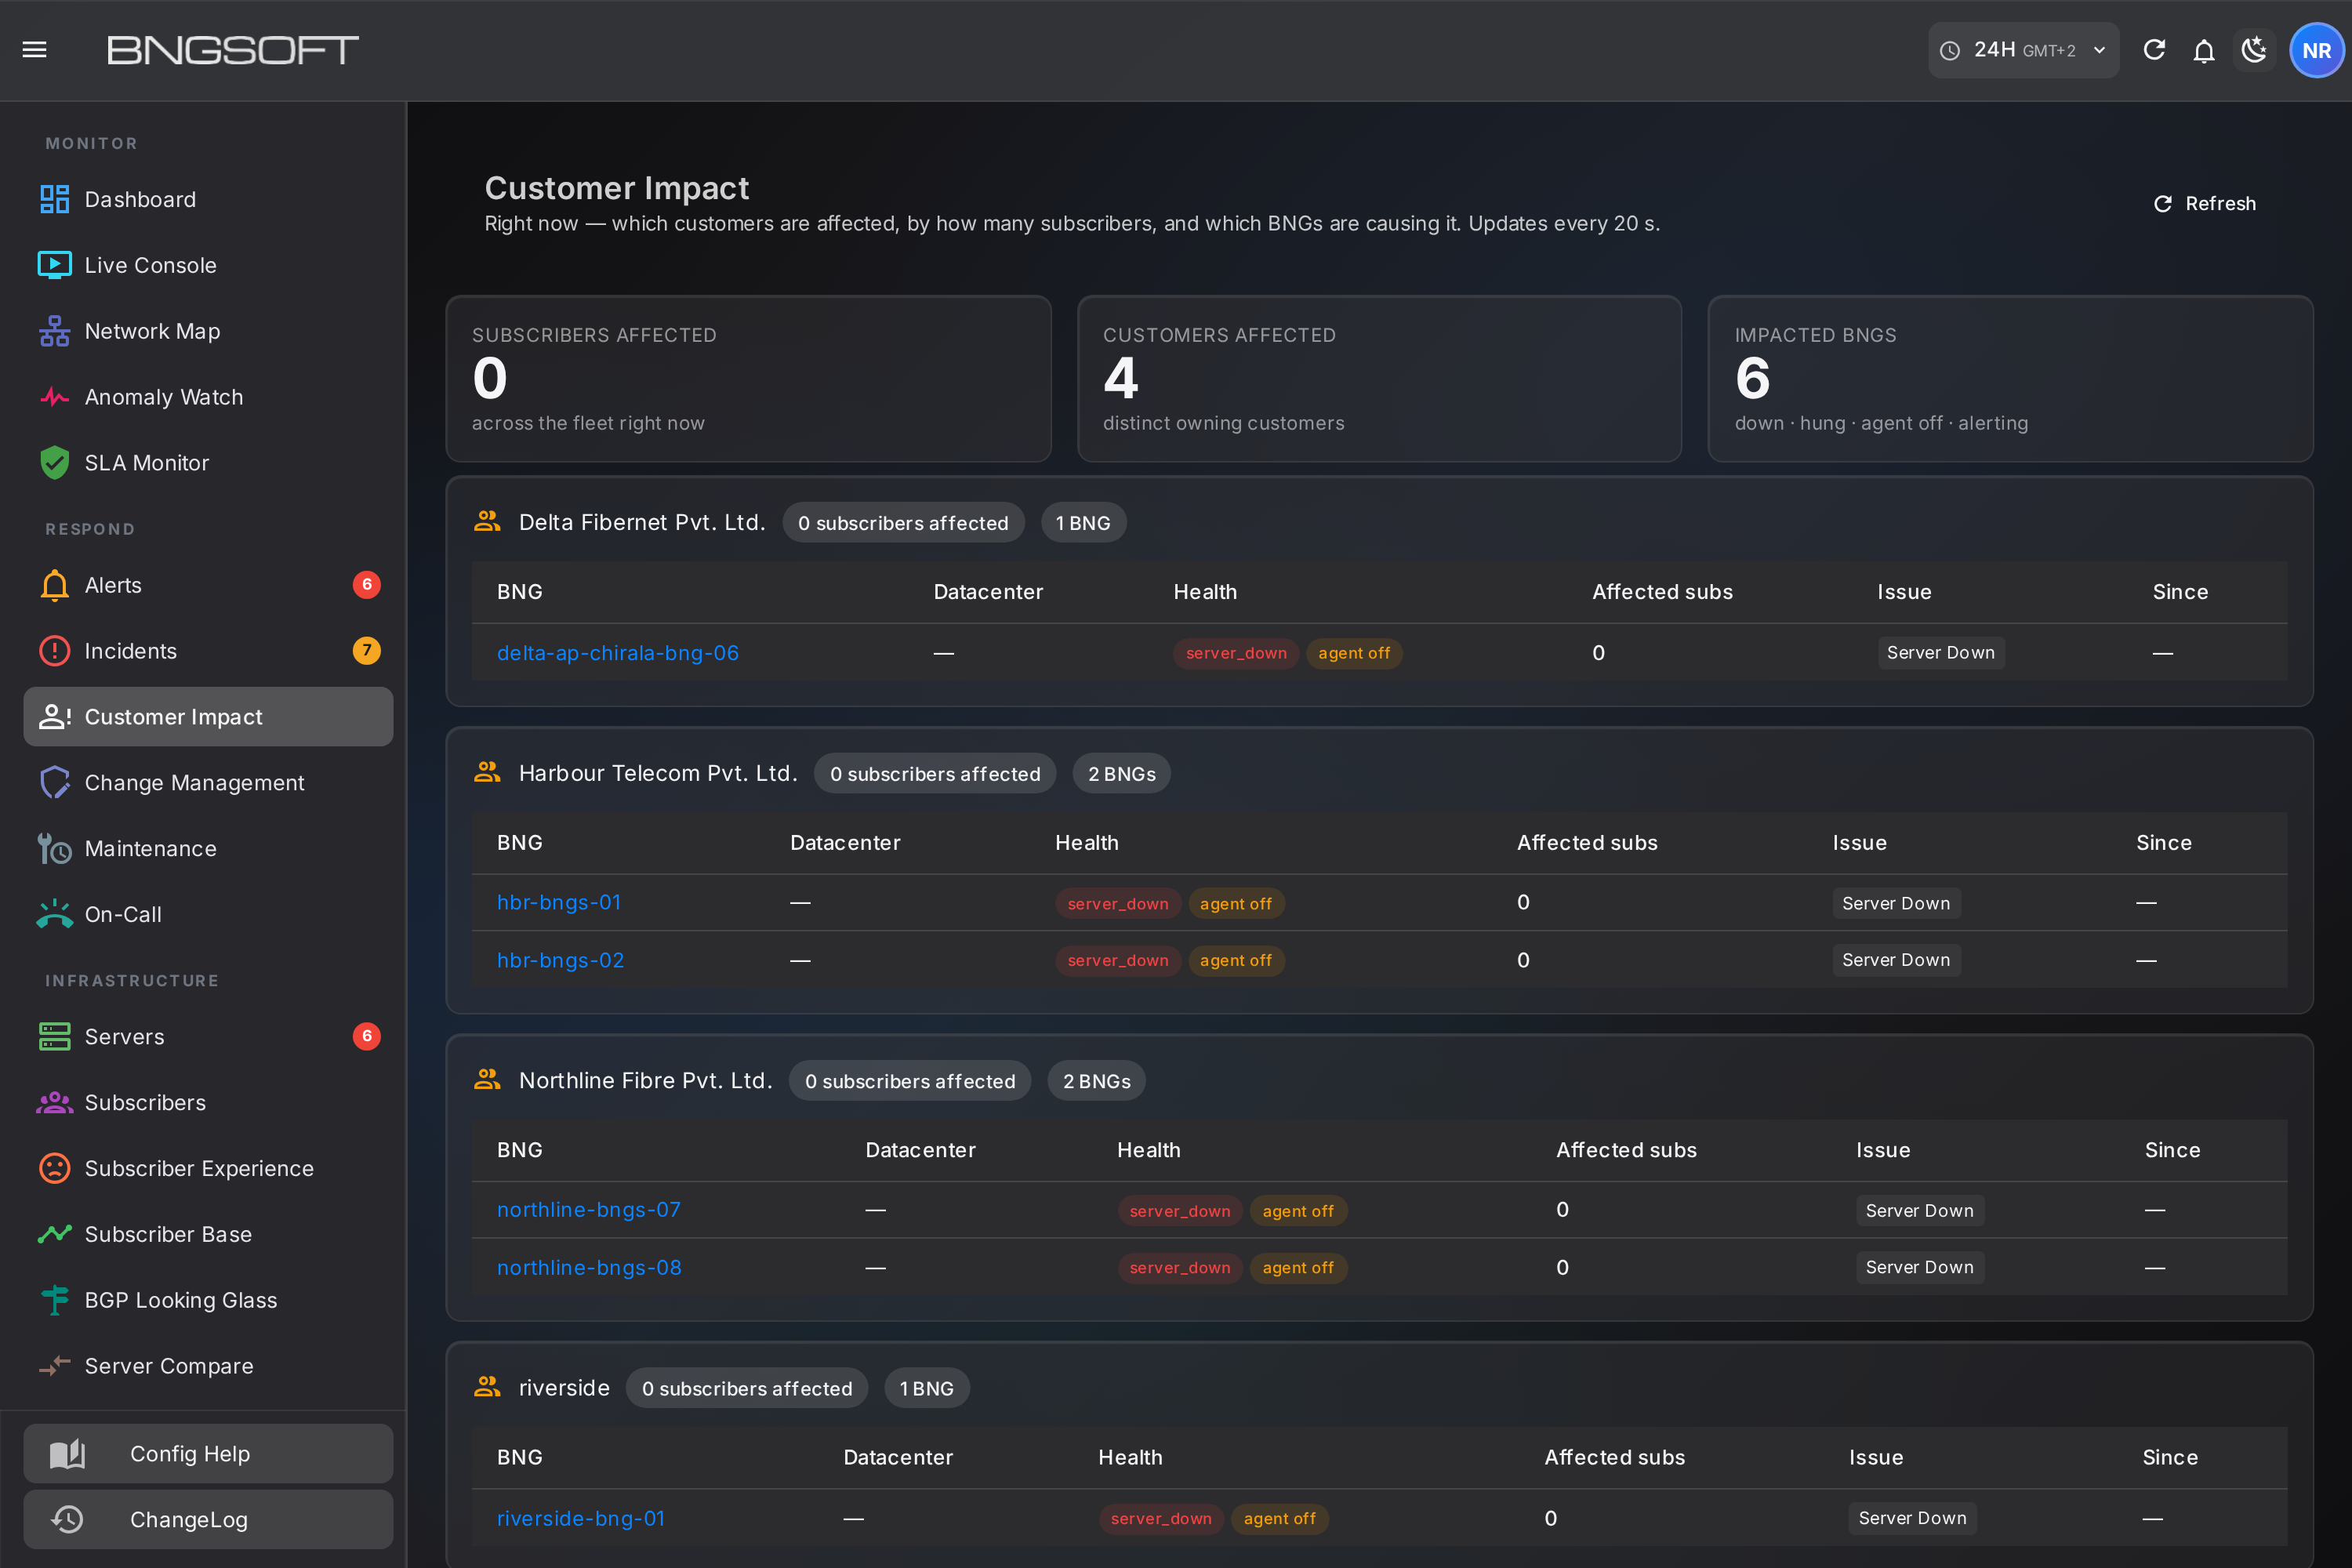Open the 24H GMT+2 time range dropdown
This screenshot has width=2352, height=1568.
coord(2023,50)
